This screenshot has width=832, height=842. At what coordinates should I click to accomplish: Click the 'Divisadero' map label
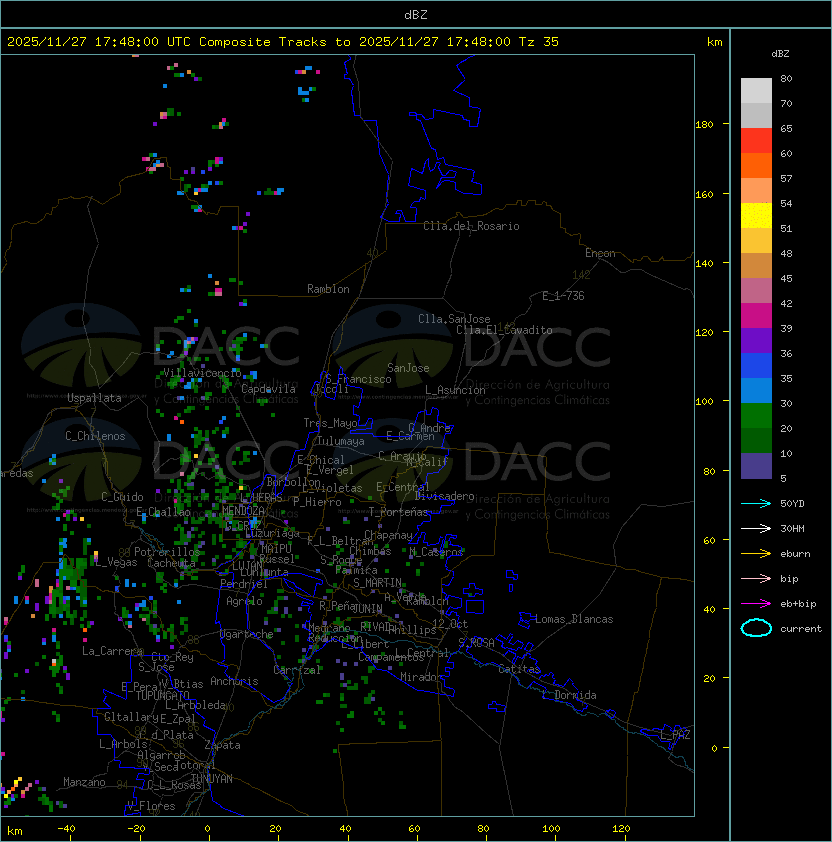444,496
